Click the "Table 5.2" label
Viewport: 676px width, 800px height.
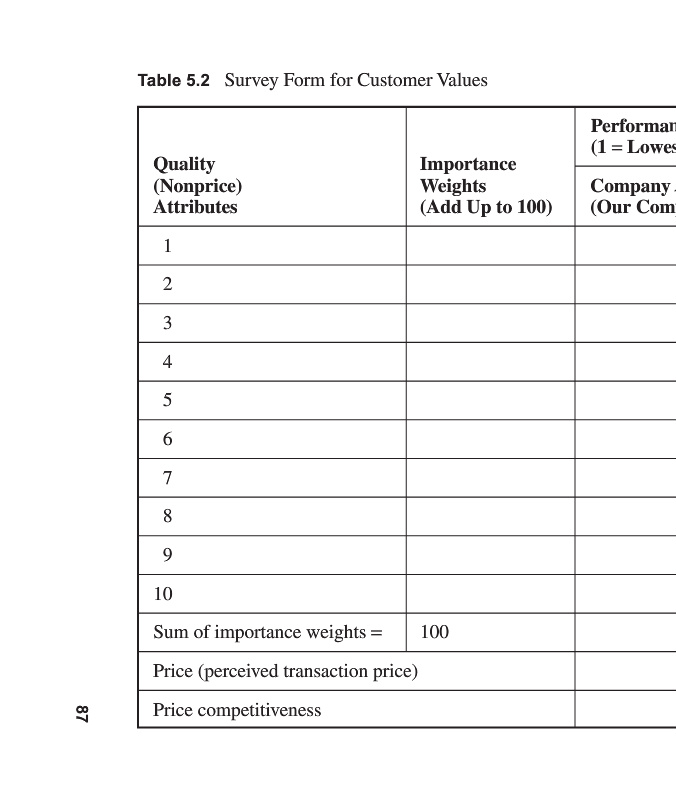[173, 81]
